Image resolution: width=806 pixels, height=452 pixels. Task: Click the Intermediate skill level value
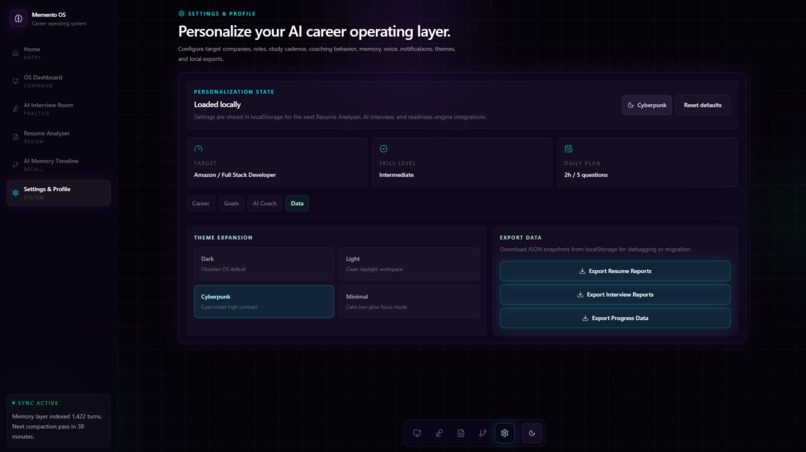coord(396,175)
